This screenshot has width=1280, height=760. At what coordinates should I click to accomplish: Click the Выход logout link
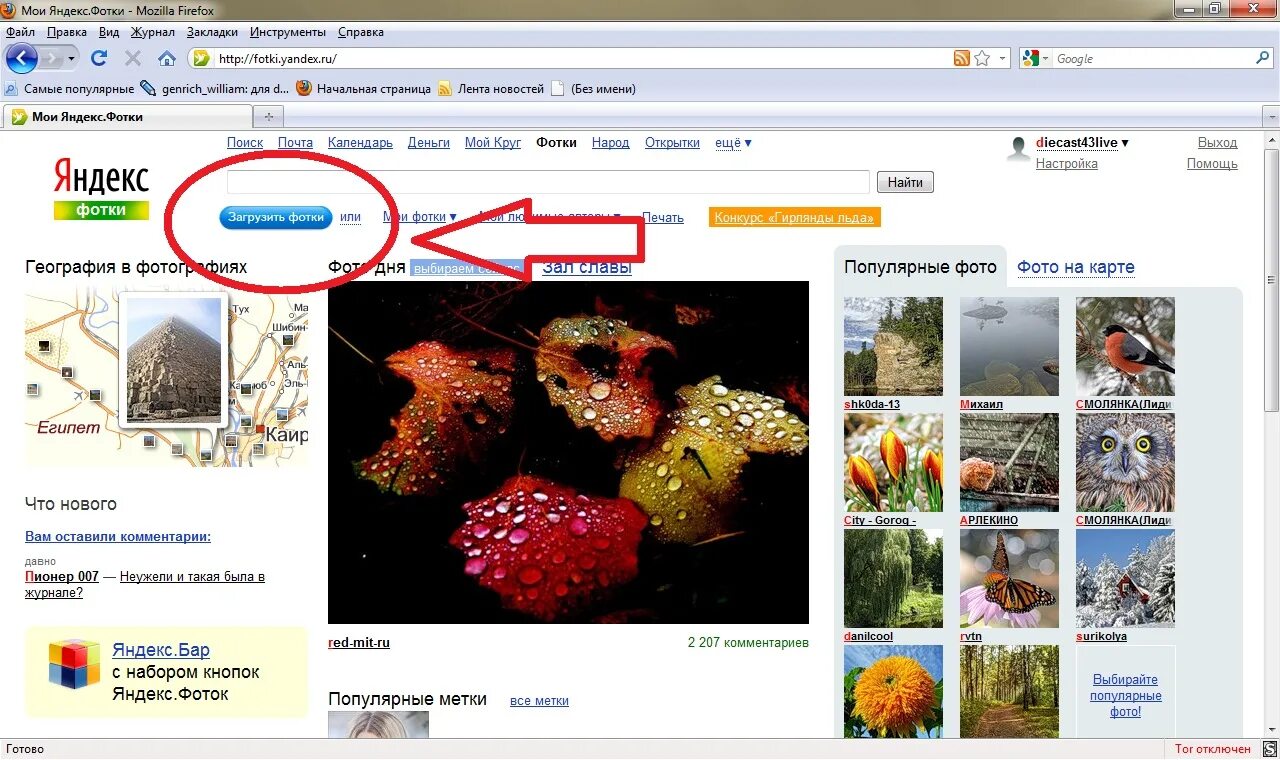tap(1217, 142)
